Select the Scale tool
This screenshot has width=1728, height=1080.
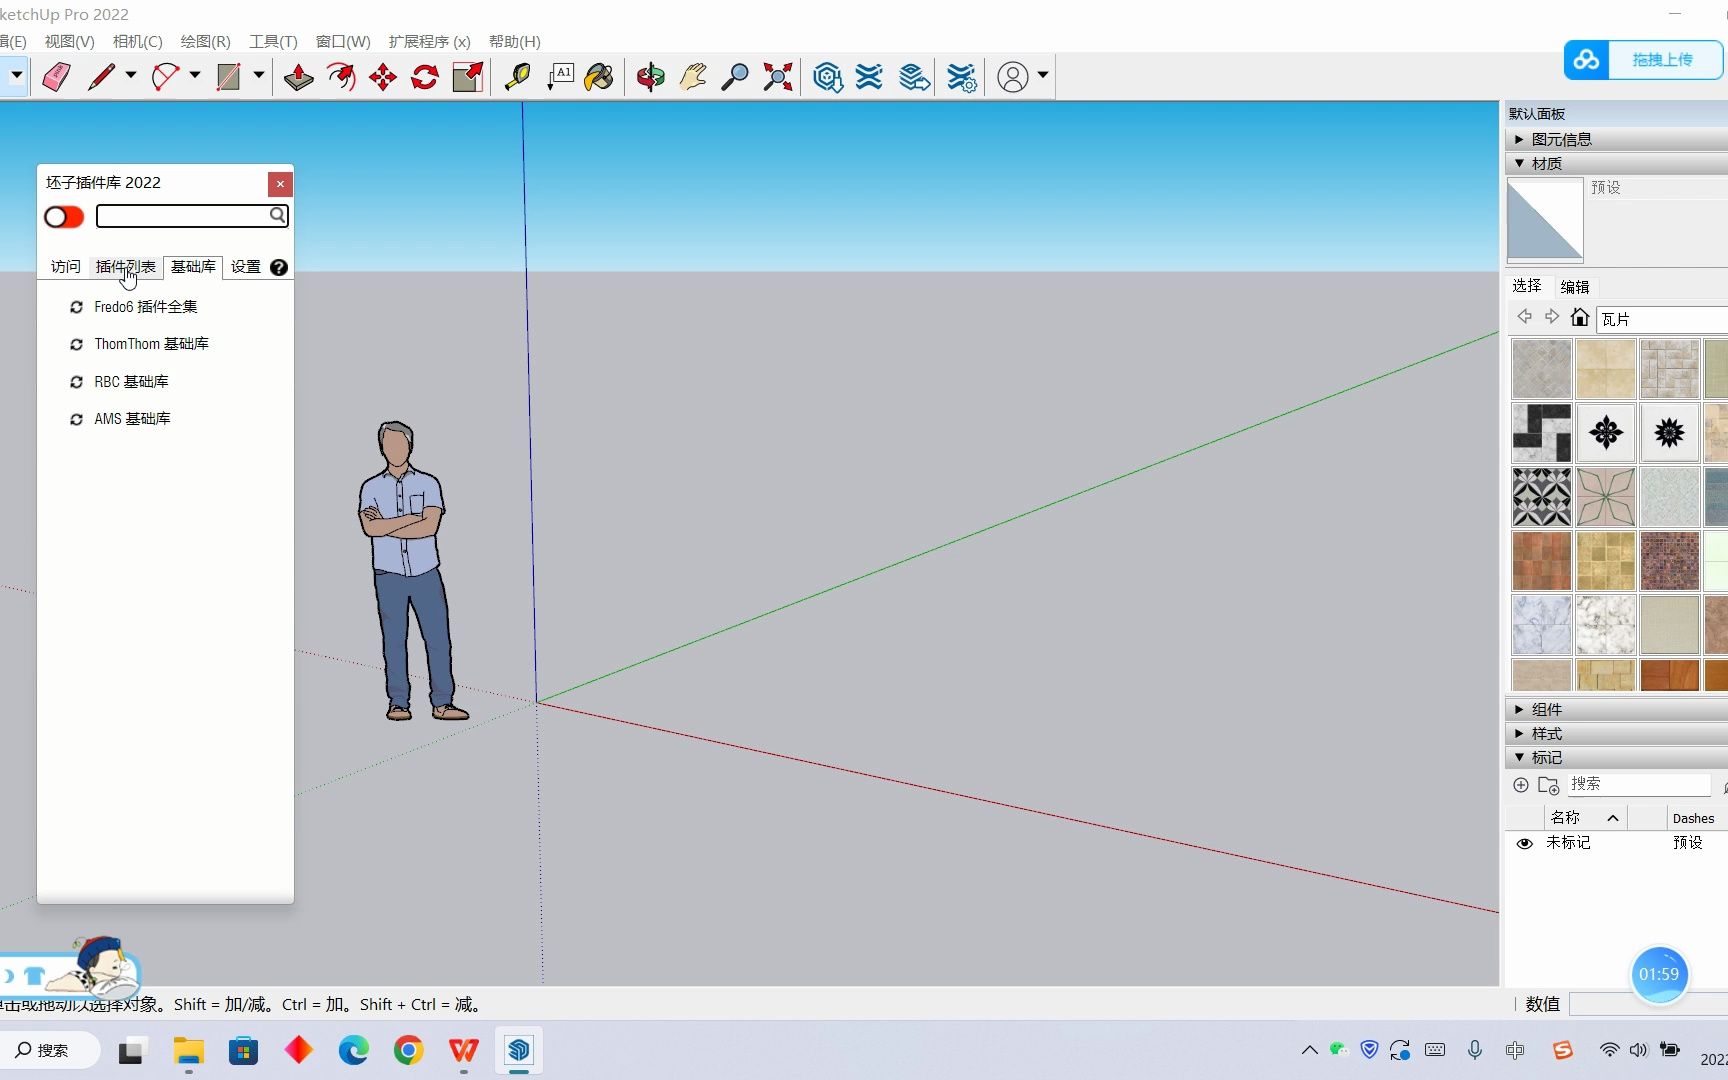pos(467,77)
